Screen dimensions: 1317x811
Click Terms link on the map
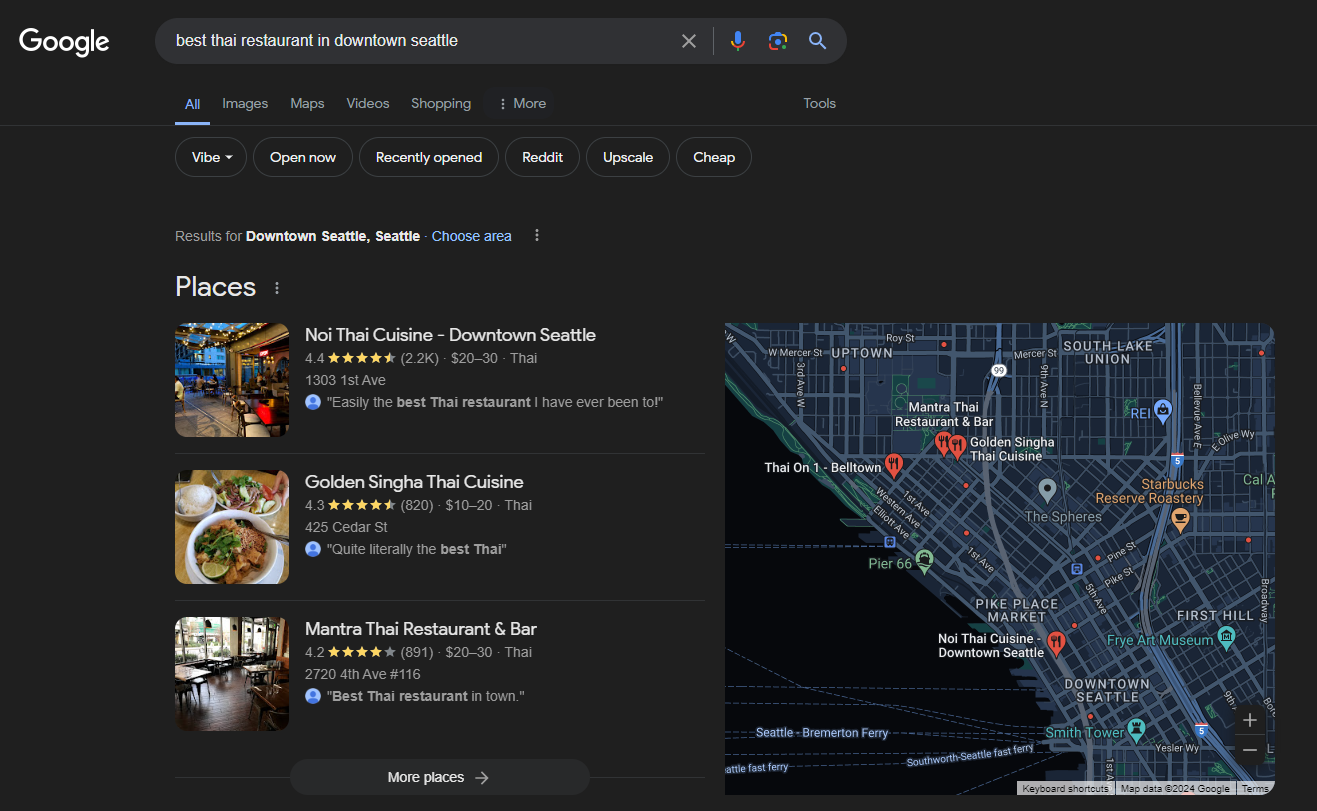point(1255,788)
